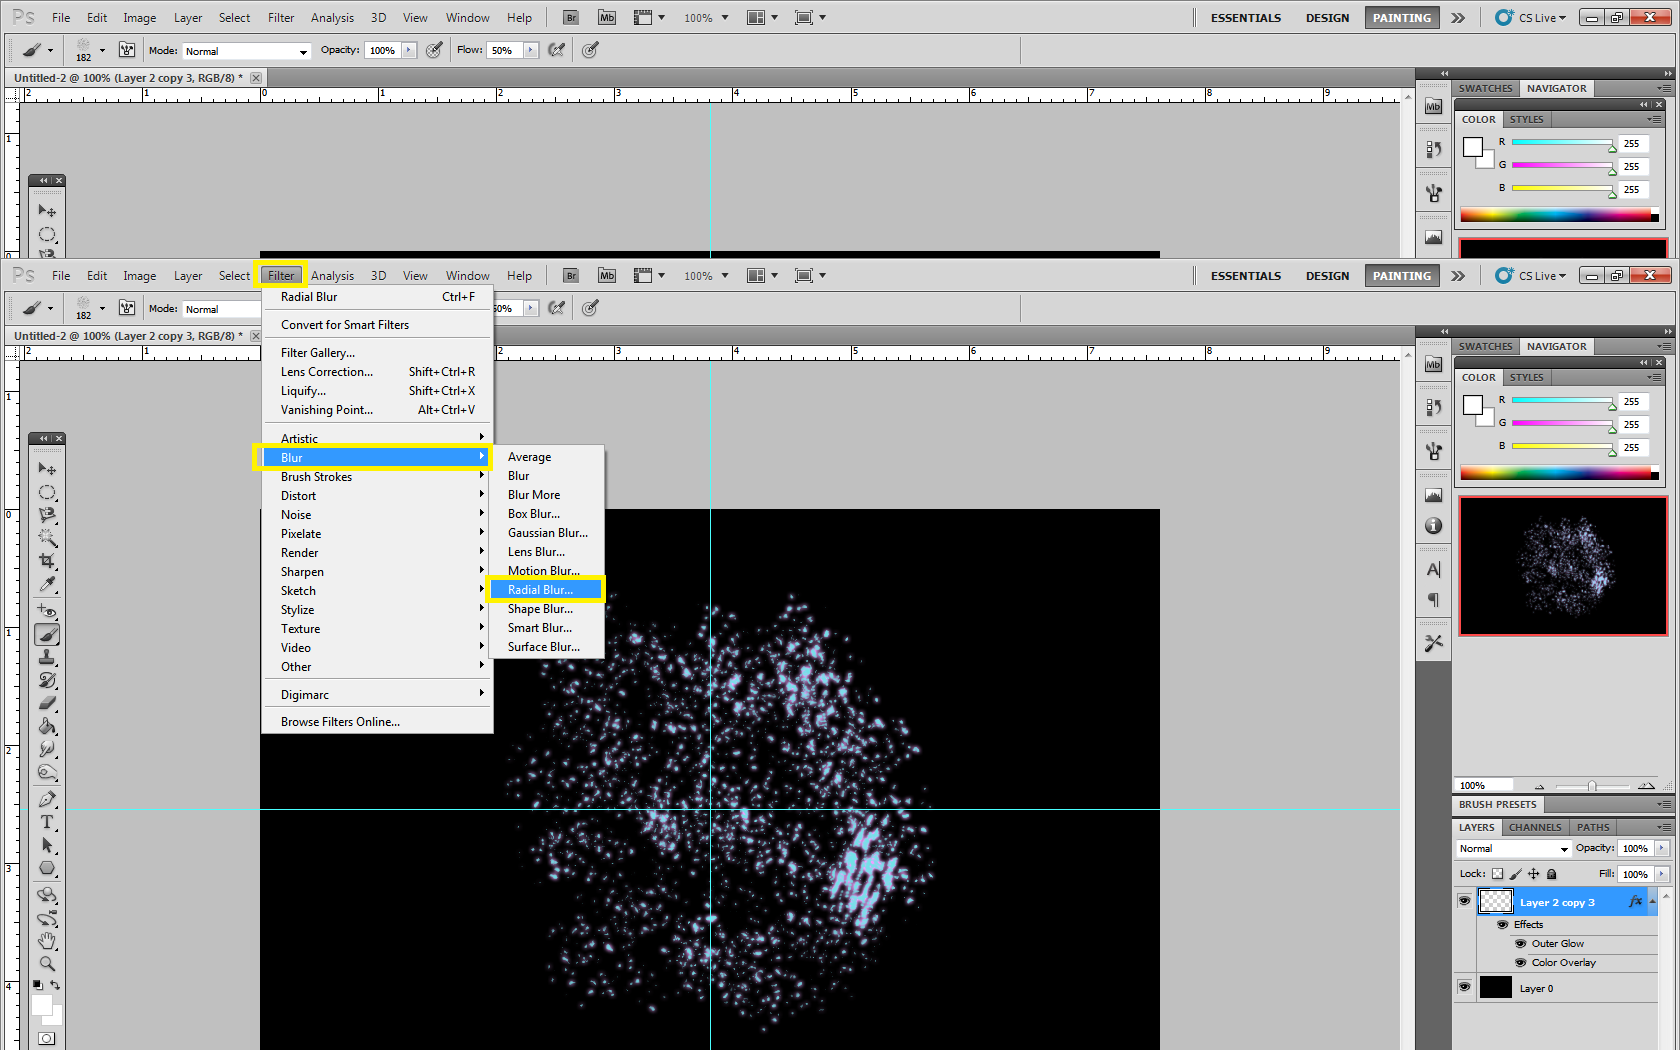The height and width of the screenshot is (1050, 1680).
Task: Open the layer Opacity slider arrow
Action: tap(1662, 848)
